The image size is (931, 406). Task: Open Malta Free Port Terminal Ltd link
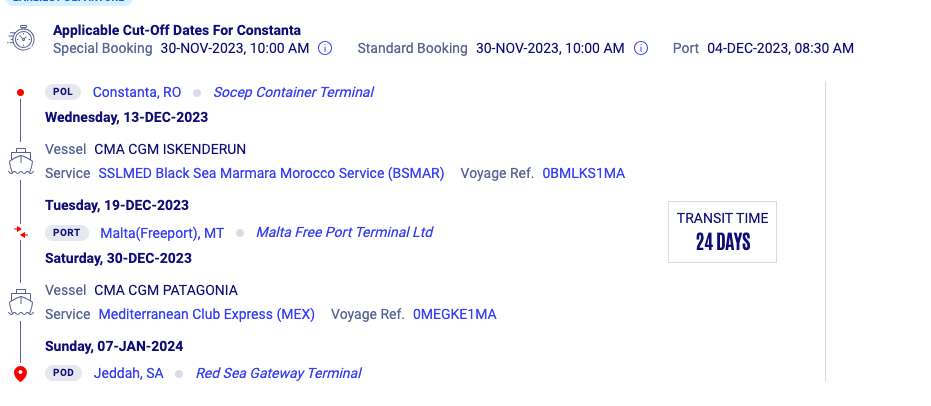click(344, 232)
